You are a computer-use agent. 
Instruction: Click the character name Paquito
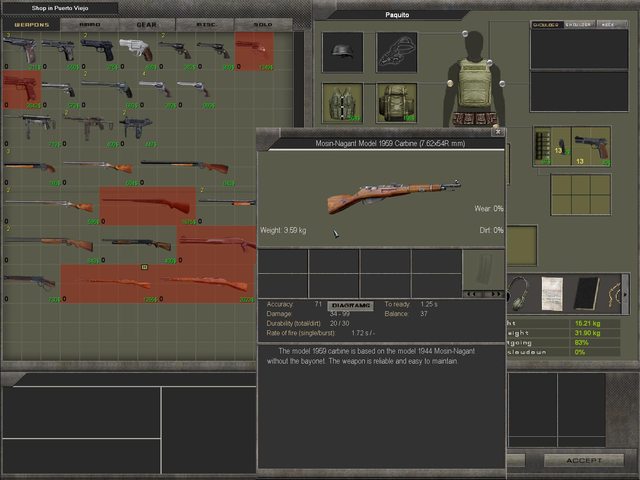click(x=397, y=15)
